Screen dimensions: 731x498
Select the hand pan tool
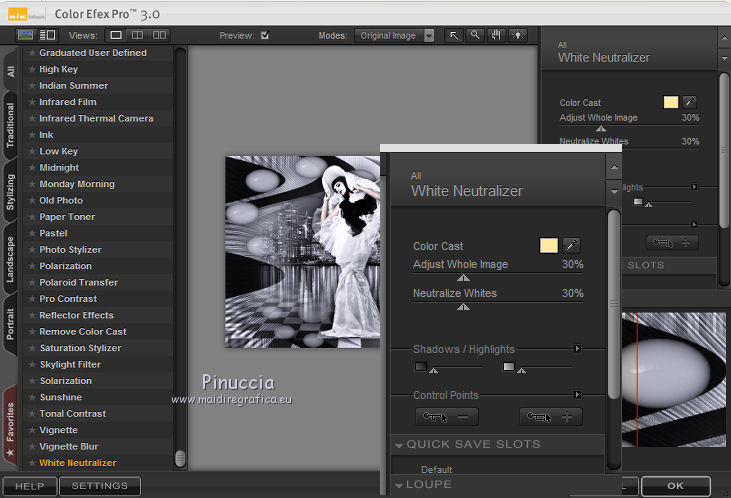pos(496,35)
